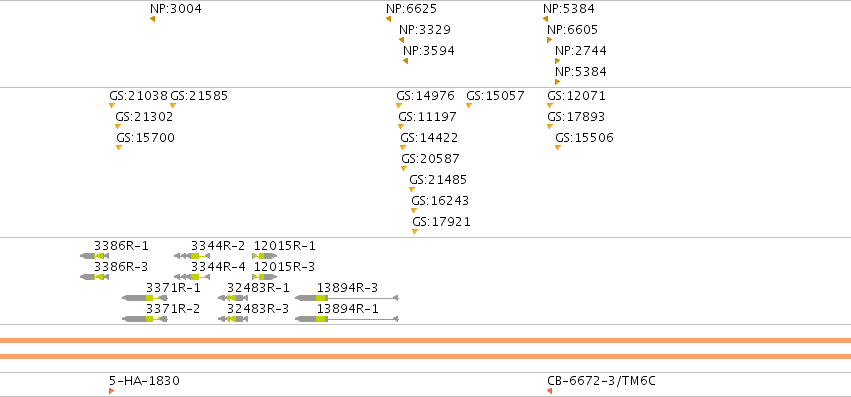Viewport: 851px width, 397px height.
Task: Click the GS:17921 insertion triangle
Action: pyautogui.click(x=415, y=231)
